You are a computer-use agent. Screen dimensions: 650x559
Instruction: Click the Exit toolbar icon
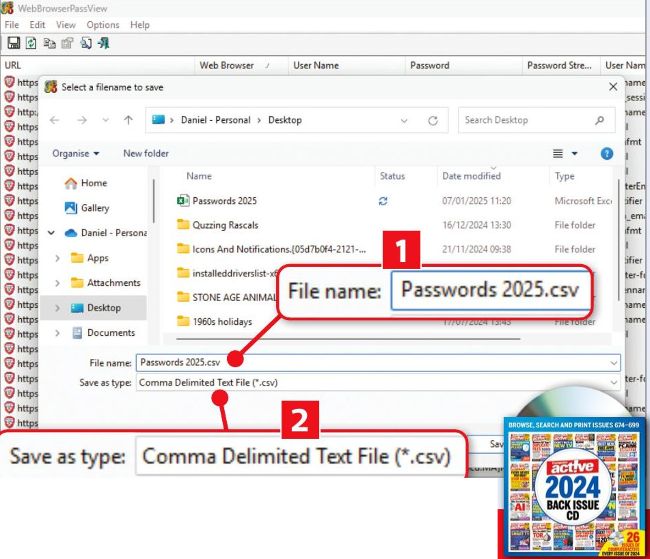pos(104,43)
